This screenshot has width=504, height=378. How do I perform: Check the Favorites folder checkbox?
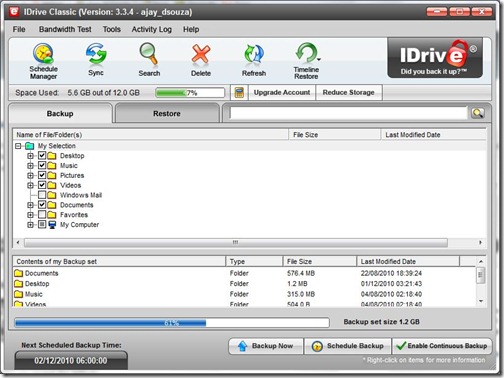(42, 214)
